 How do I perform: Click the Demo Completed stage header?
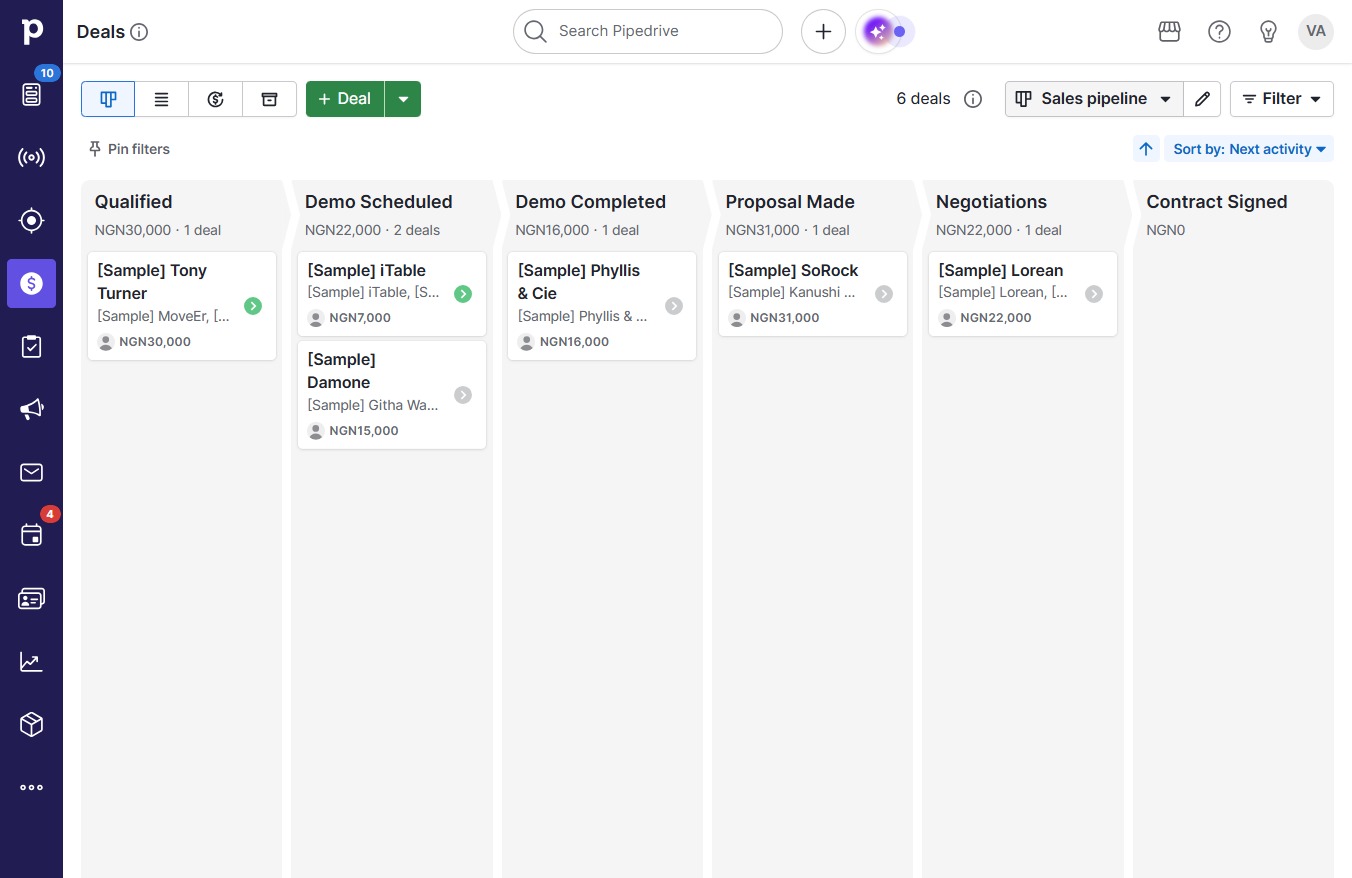coord(591,202)
